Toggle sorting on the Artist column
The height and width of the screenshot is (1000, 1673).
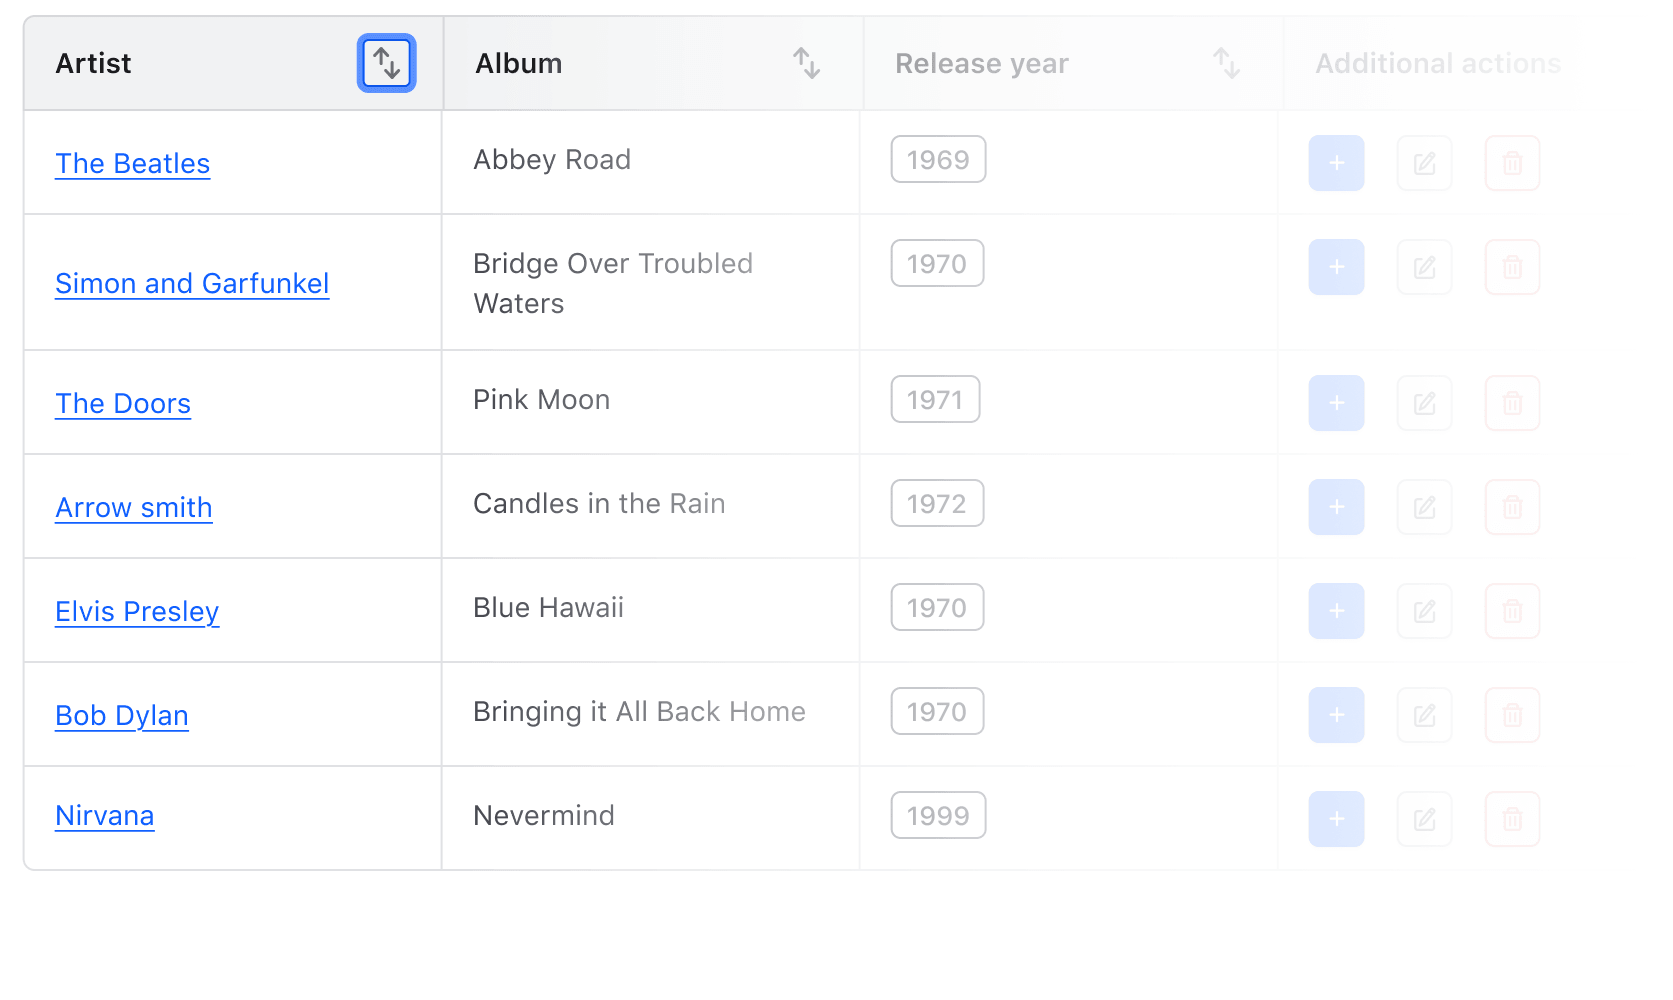pyautogui.click(x=387, y=63)
